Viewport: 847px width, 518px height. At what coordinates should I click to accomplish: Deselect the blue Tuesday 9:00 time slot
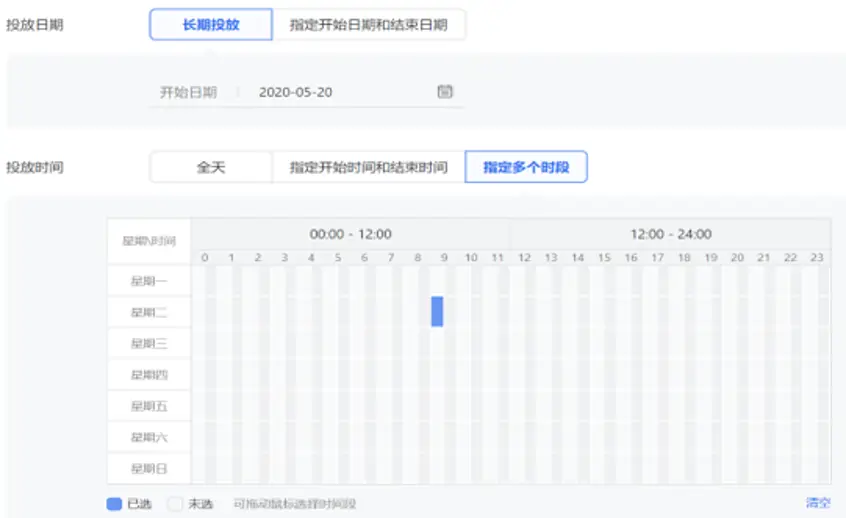pos(437,312)
